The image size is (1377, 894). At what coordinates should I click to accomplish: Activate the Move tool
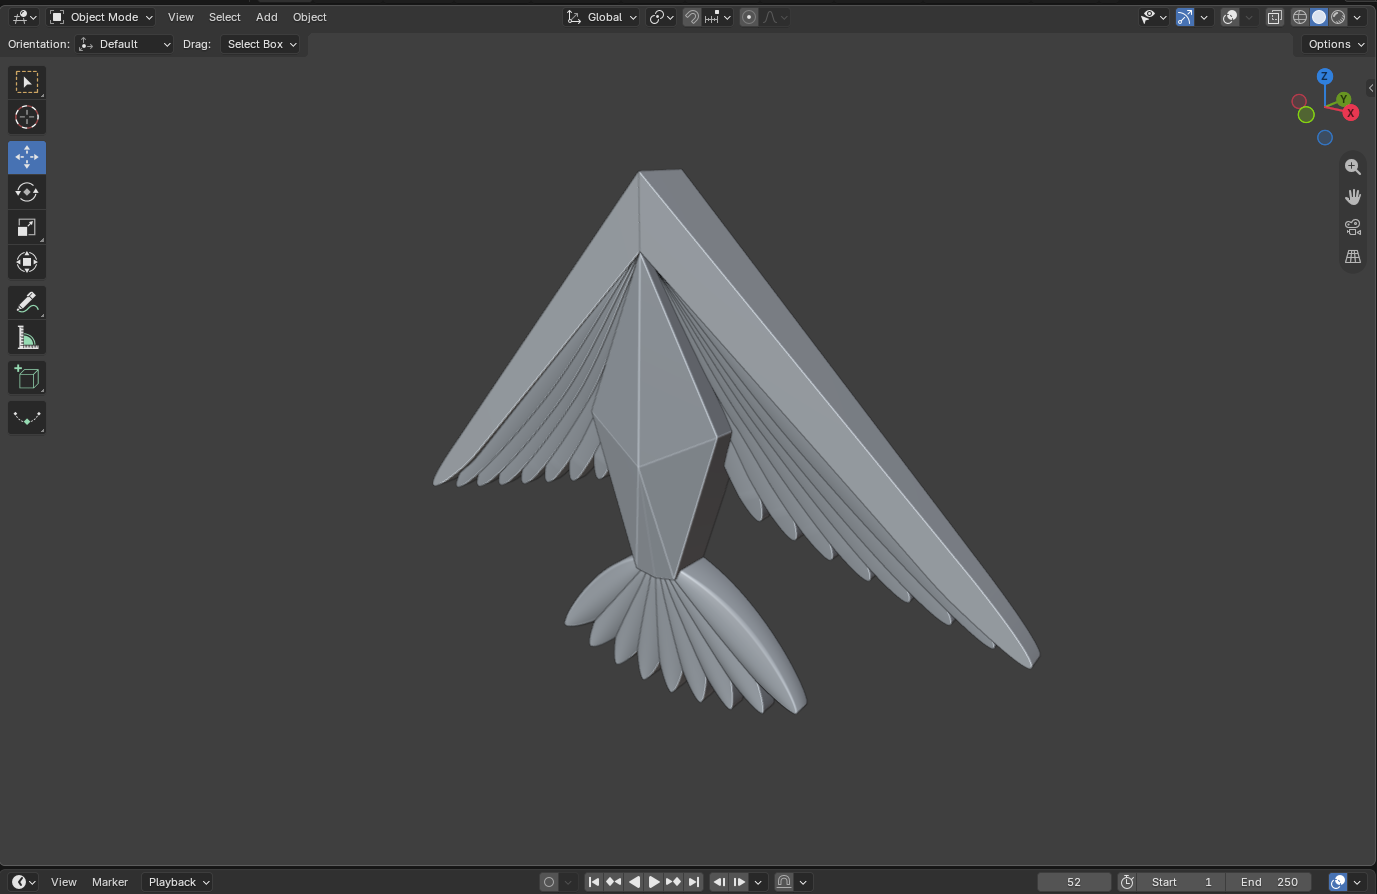[x=27, y=157]
